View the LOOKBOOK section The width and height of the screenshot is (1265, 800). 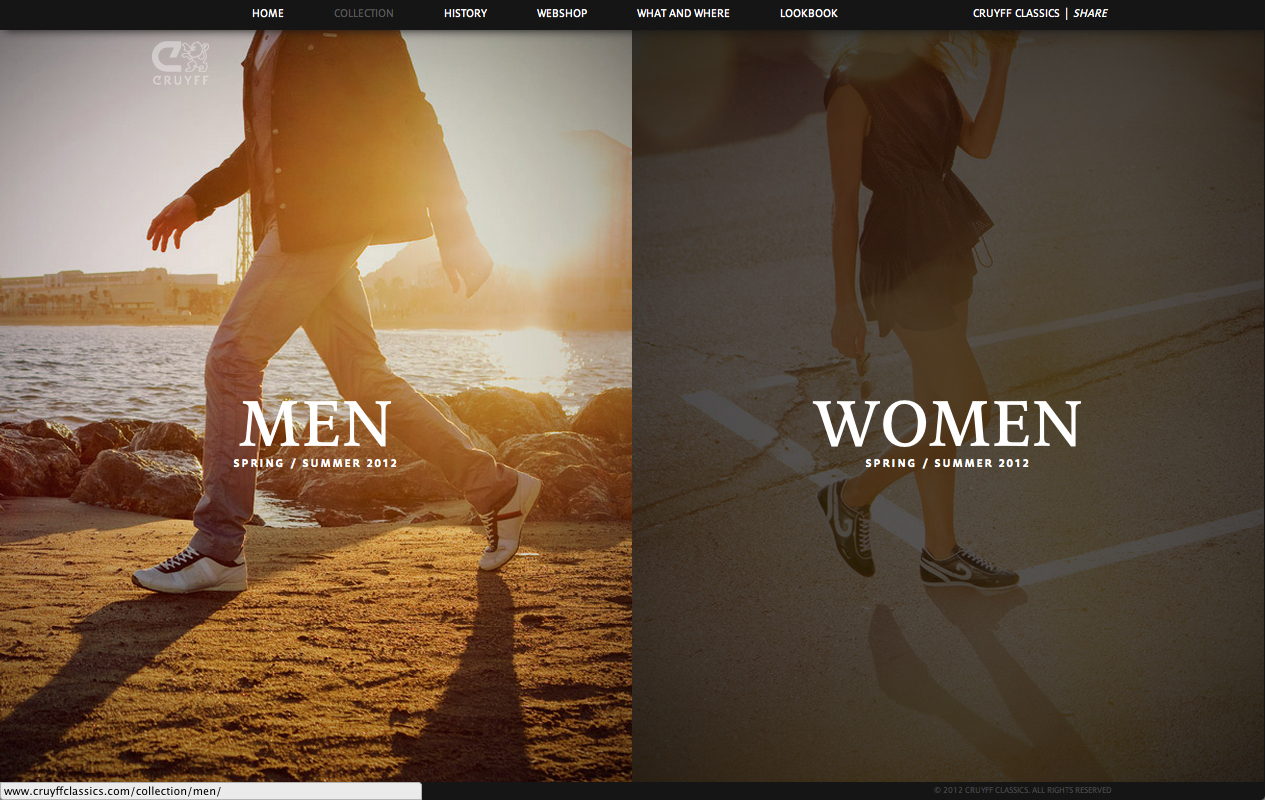pos(809,13)
